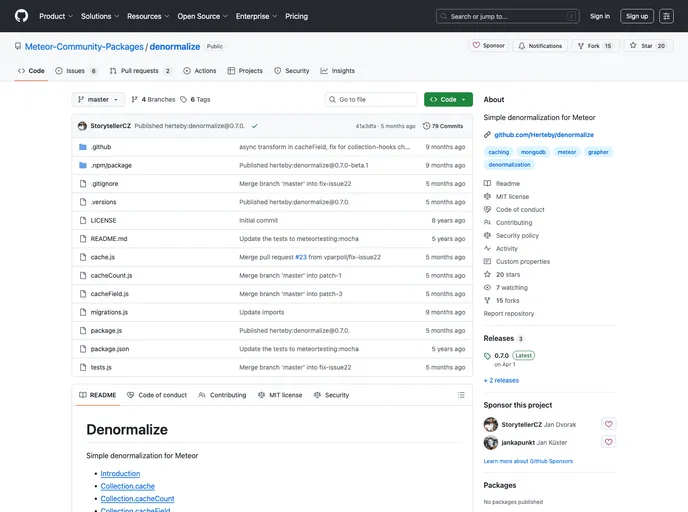Open the Enterprise dropdown
688x512 pixels.
(x=256, y=16)
